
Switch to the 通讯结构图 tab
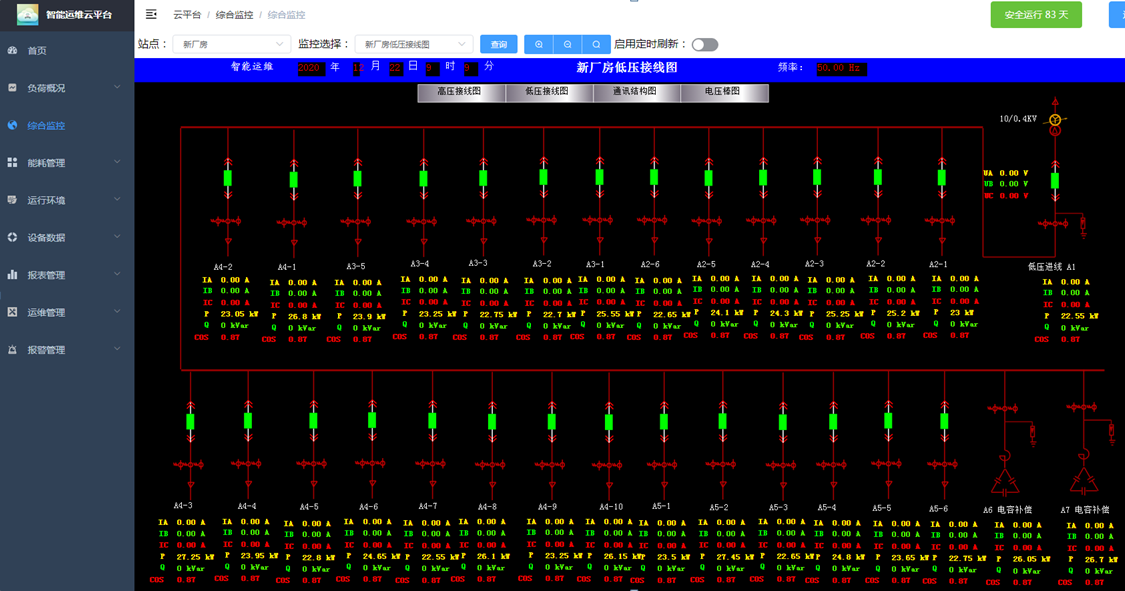(x=634, y=92)
